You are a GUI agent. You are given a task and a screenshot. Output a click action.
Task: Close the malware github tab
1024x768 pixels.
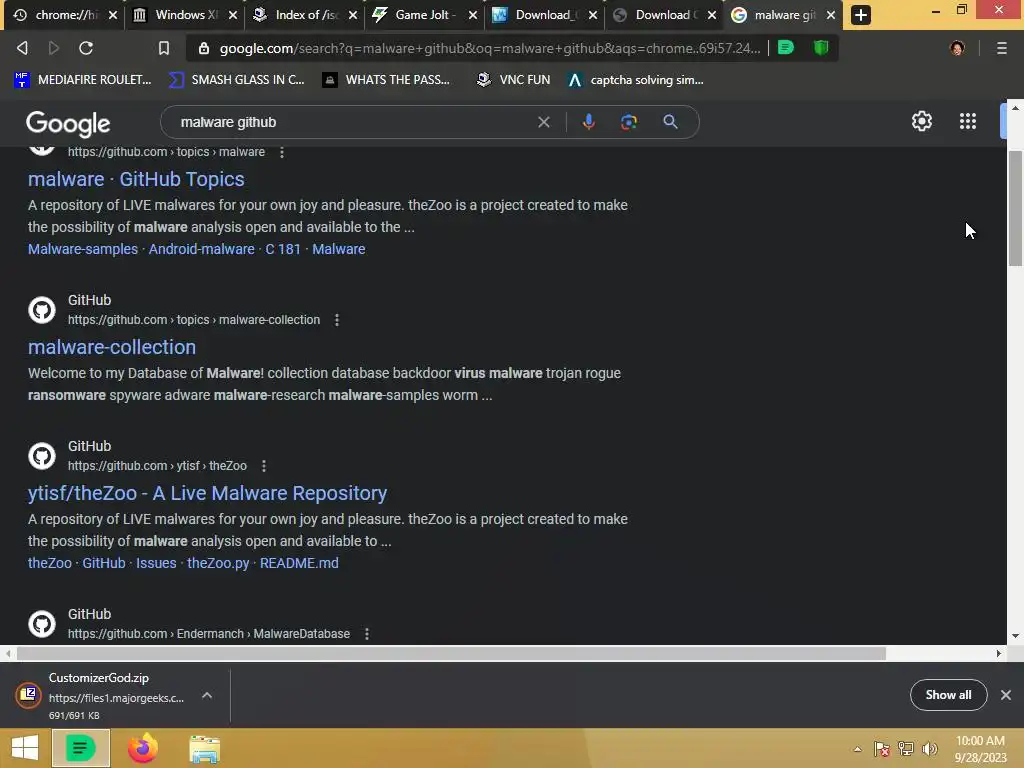tap(831, 15)
